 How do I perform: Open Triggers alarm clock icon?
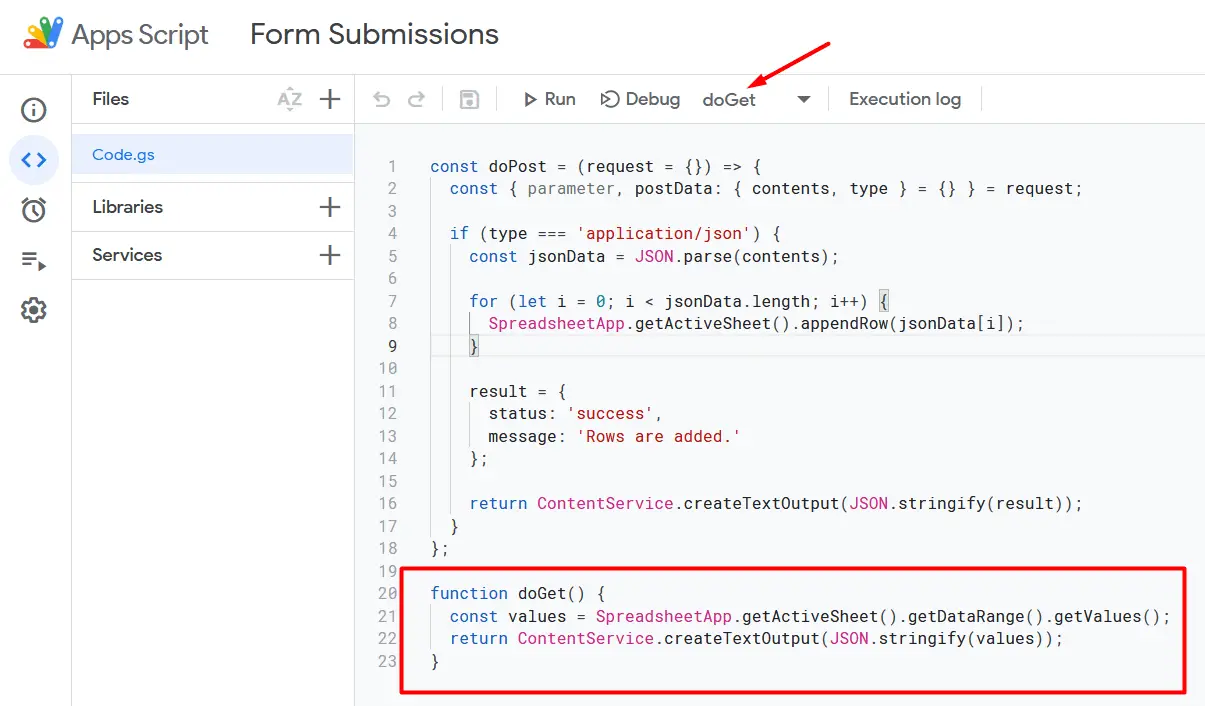tap(34, 210)
